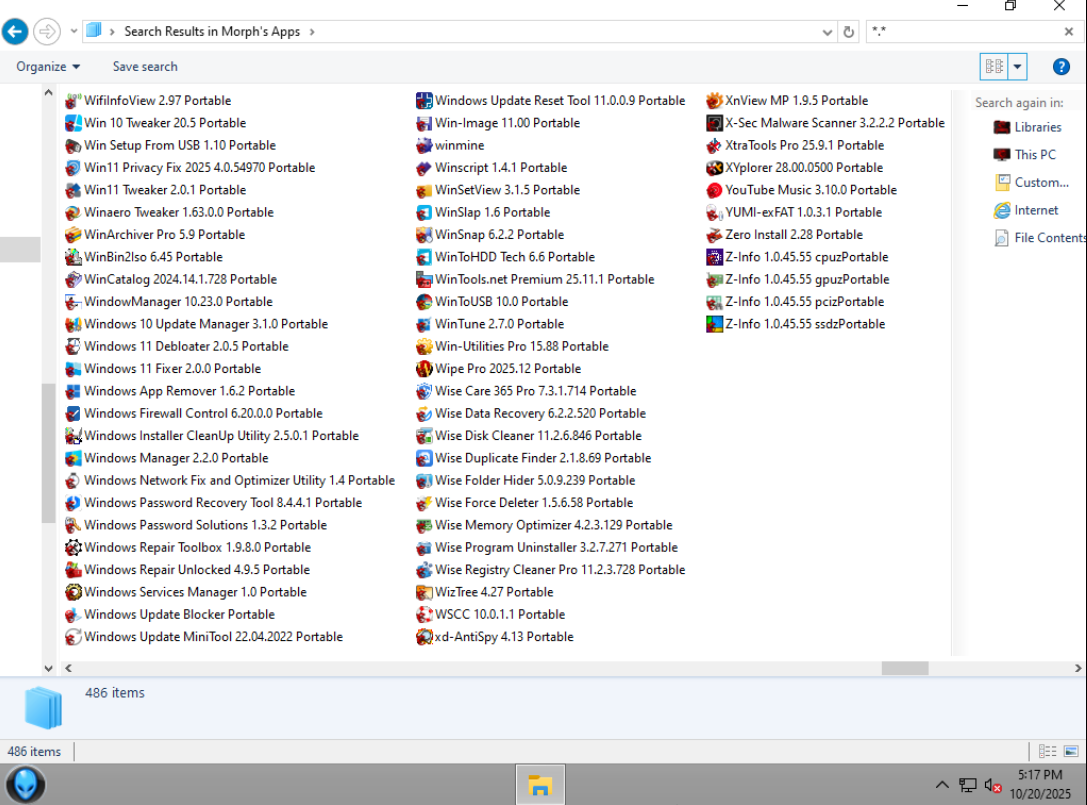This screenshot has width=1087, height=805.
Task: Select the Windows Update MiniTool icon
Action: [73, 637]
